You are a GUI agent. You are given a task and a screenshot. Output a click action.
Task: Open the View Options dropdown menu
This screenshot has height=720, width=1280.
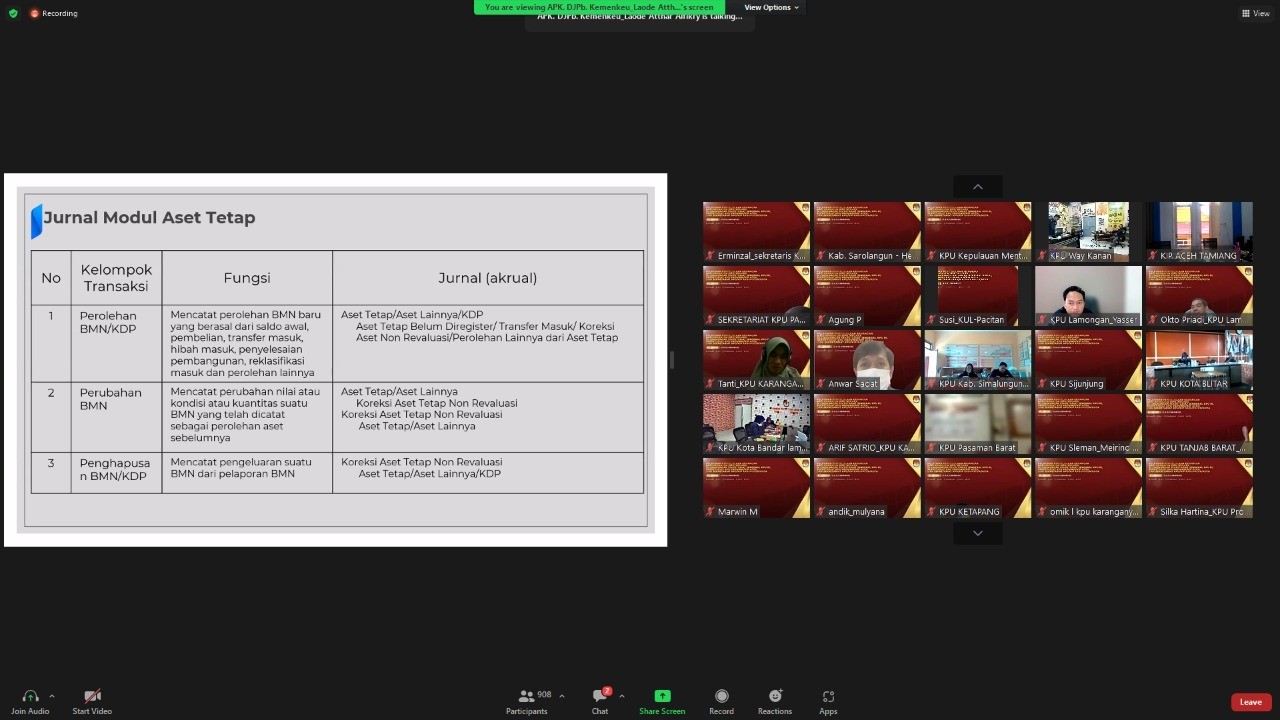[771, 7]
